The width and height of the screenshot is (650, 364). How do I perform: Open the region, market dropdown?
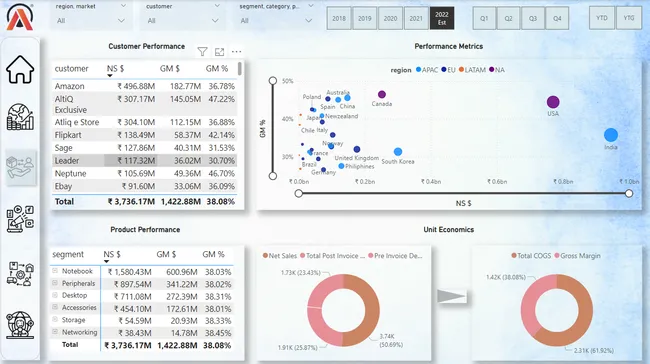pos(91,20)
